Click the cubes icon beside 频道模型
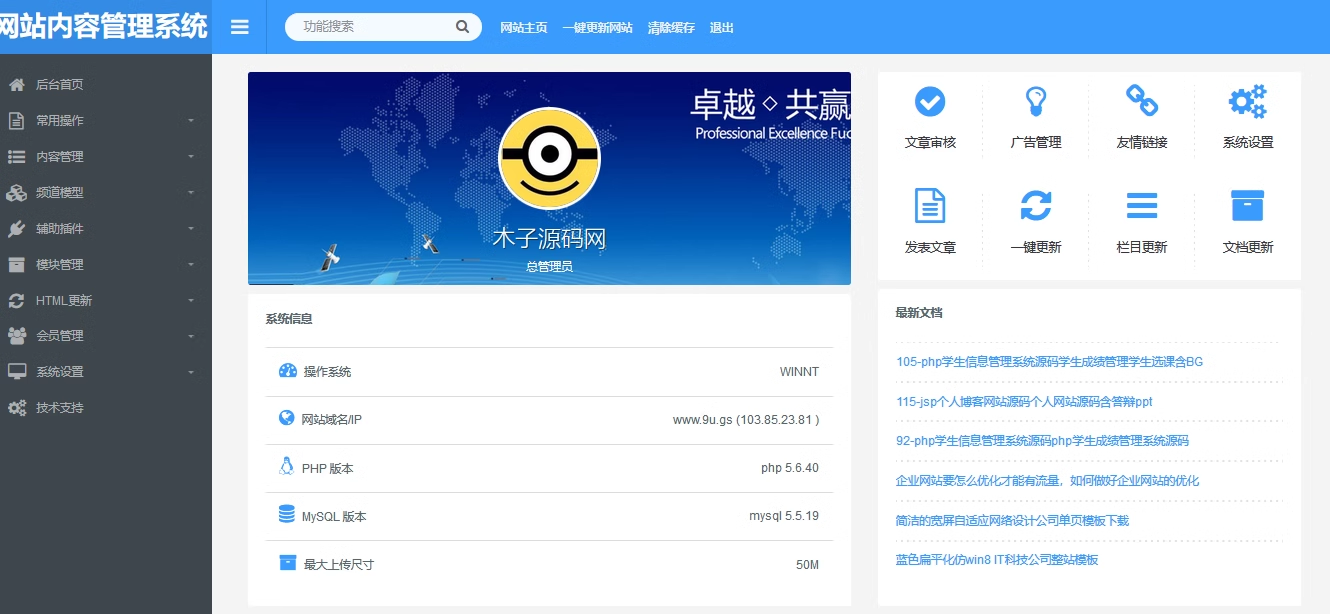 (x=16, y=193)
